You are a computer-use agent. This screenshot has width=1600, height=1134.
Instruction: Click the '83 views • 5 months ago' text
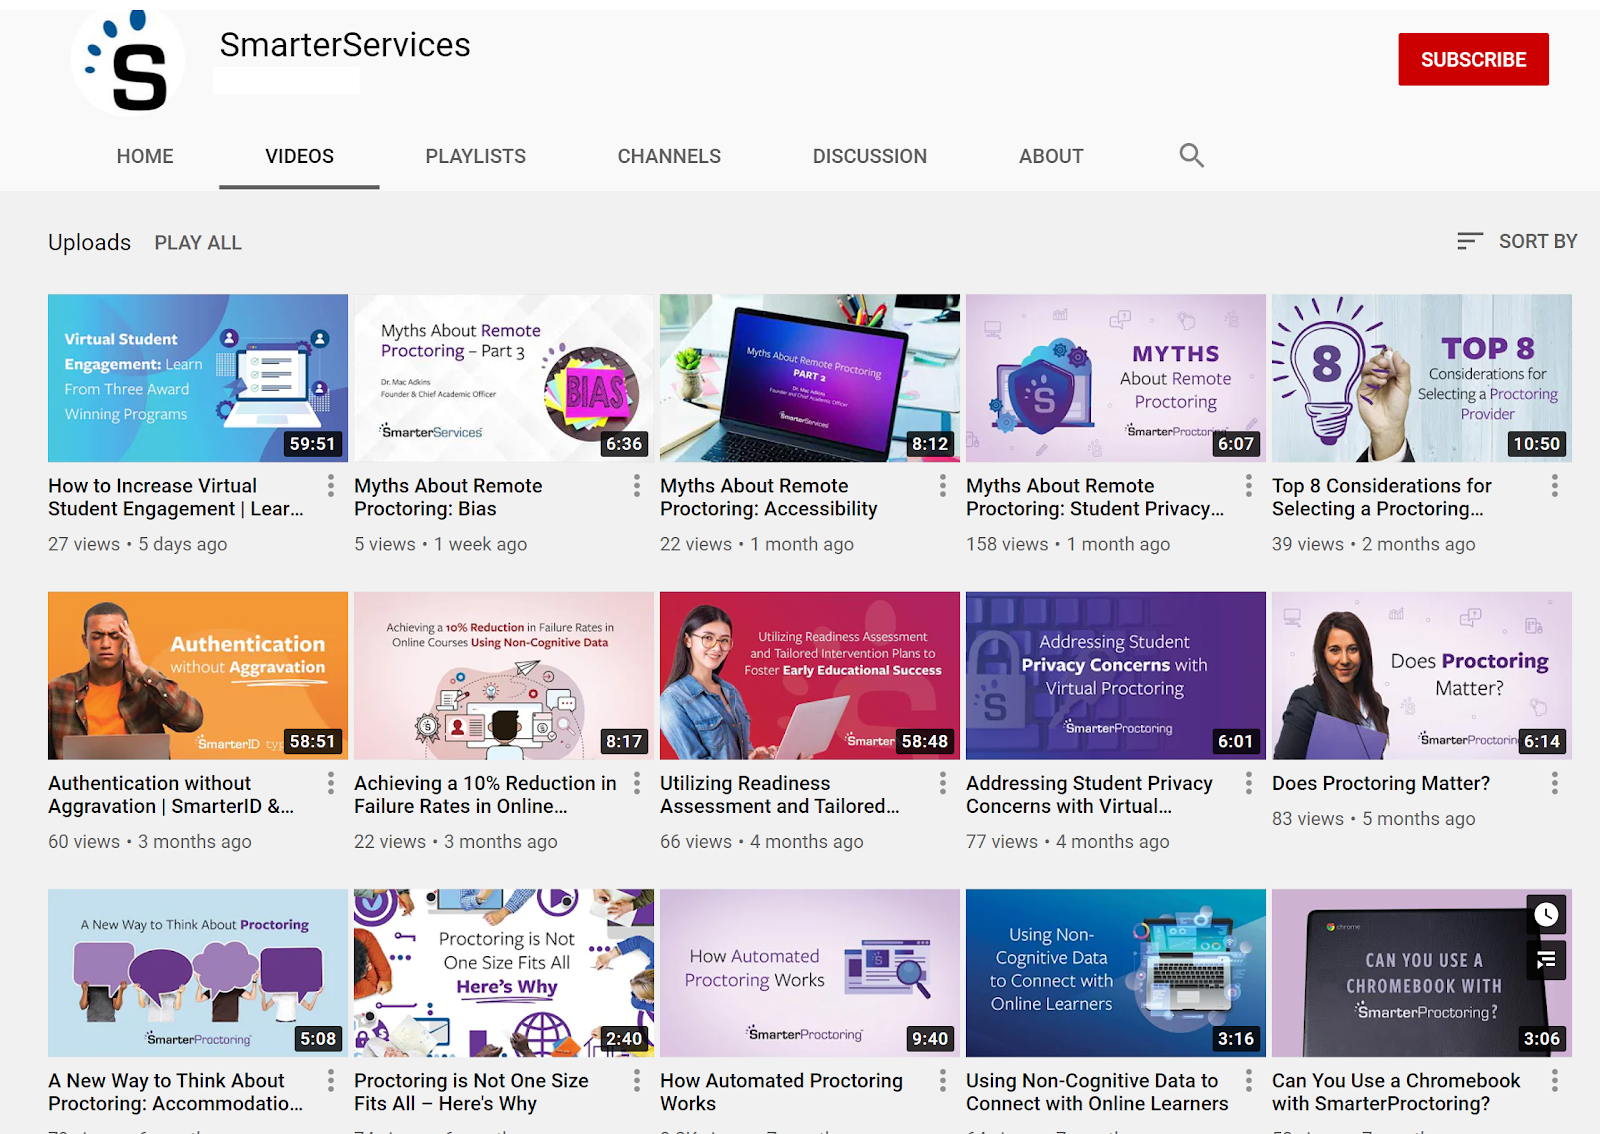(1374, 819)
